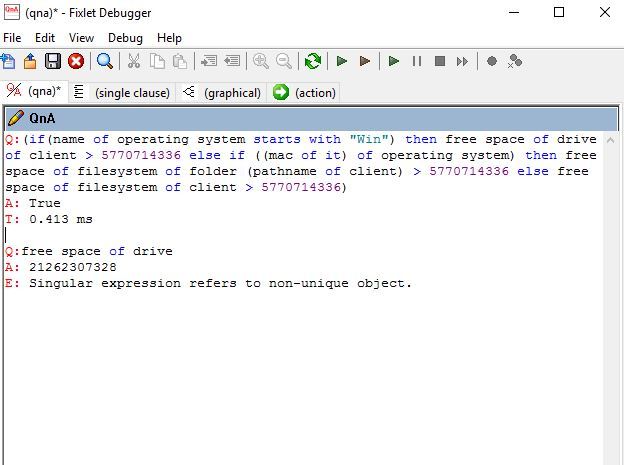Screen dimensions: 624x465
Task: Toggle breakpoint with the circle icon
Action: [492, 61]
